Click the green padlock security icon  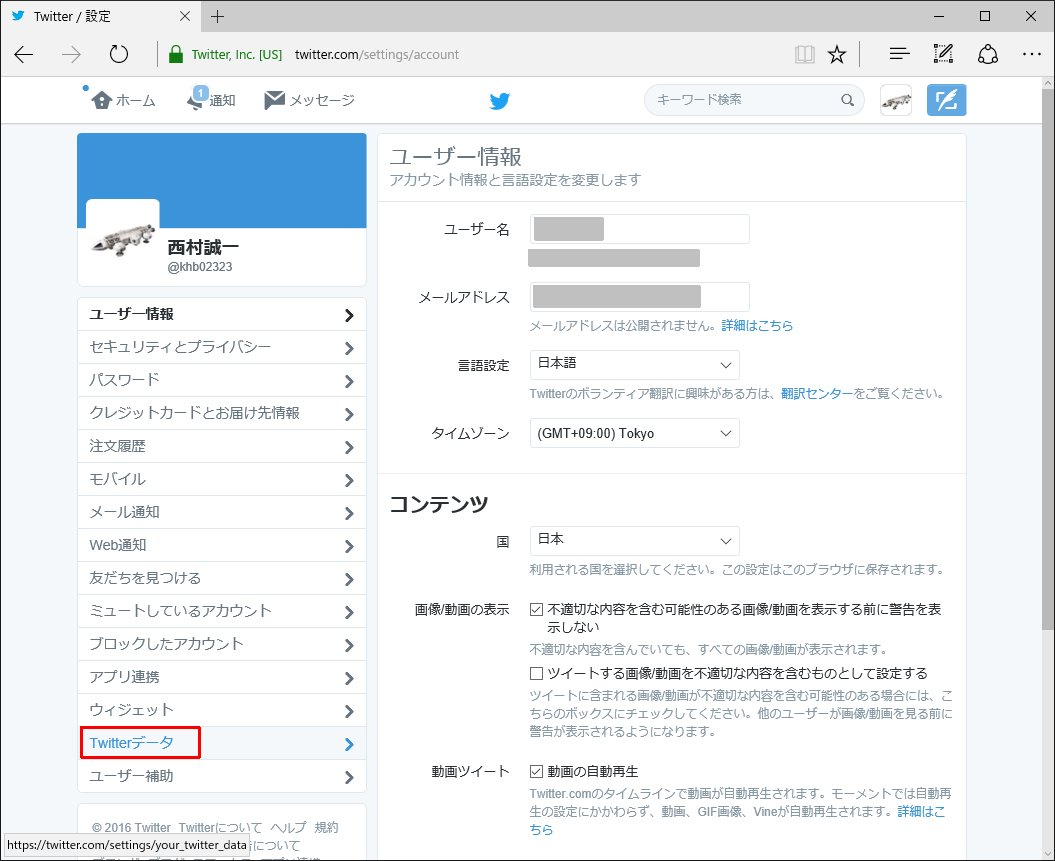176,54
